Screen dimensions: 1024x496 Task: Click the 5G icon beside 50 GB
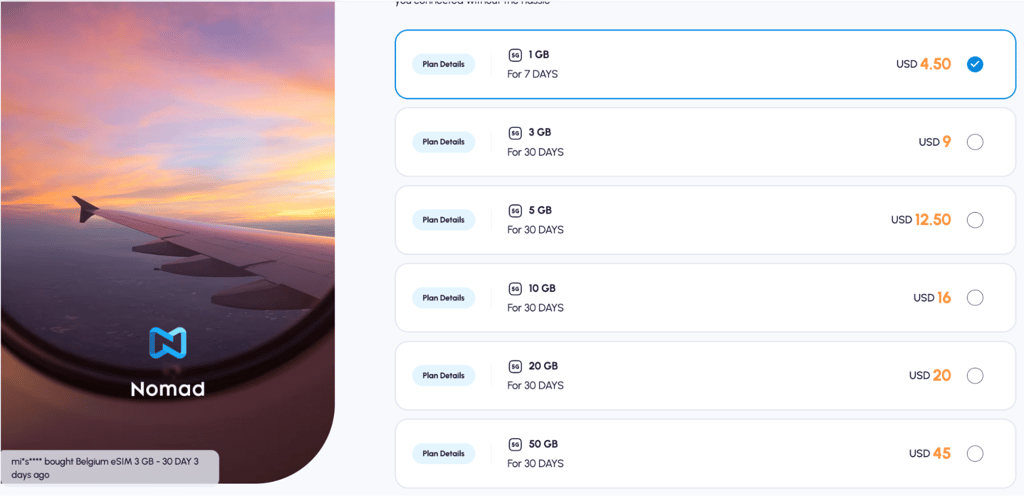[515, 444]
